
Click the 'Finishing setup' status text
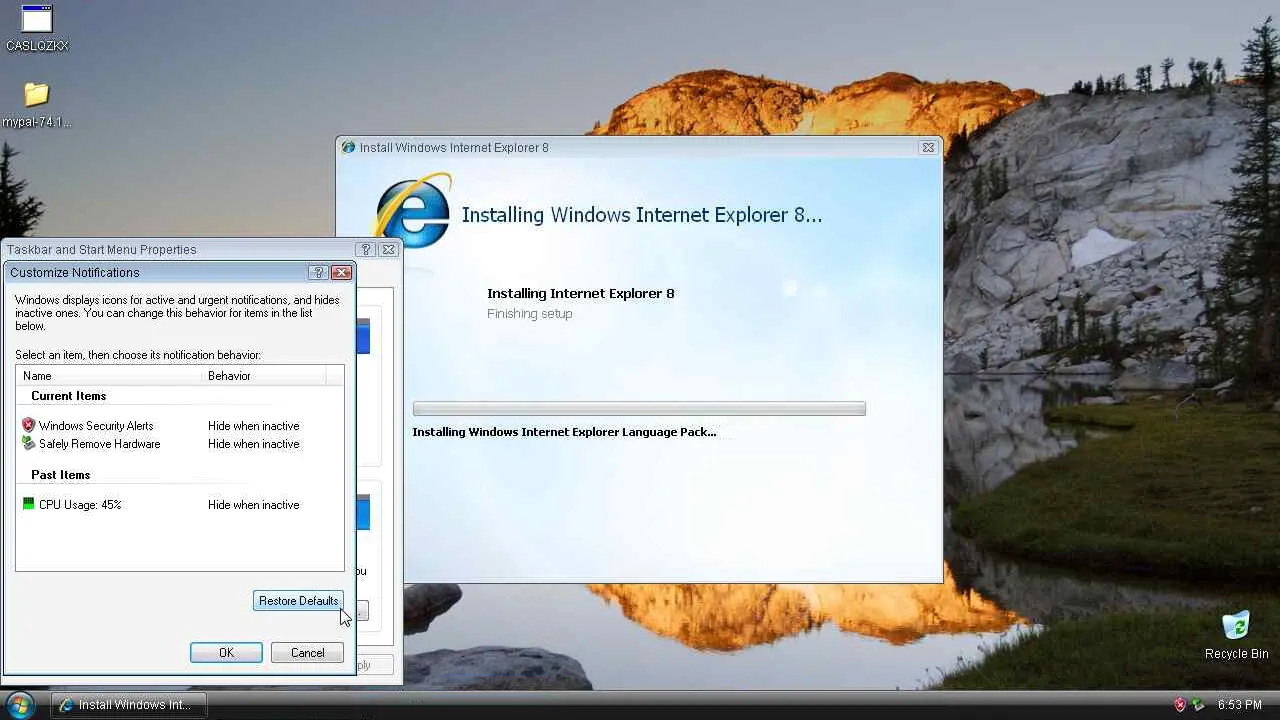tap(530, 314)
